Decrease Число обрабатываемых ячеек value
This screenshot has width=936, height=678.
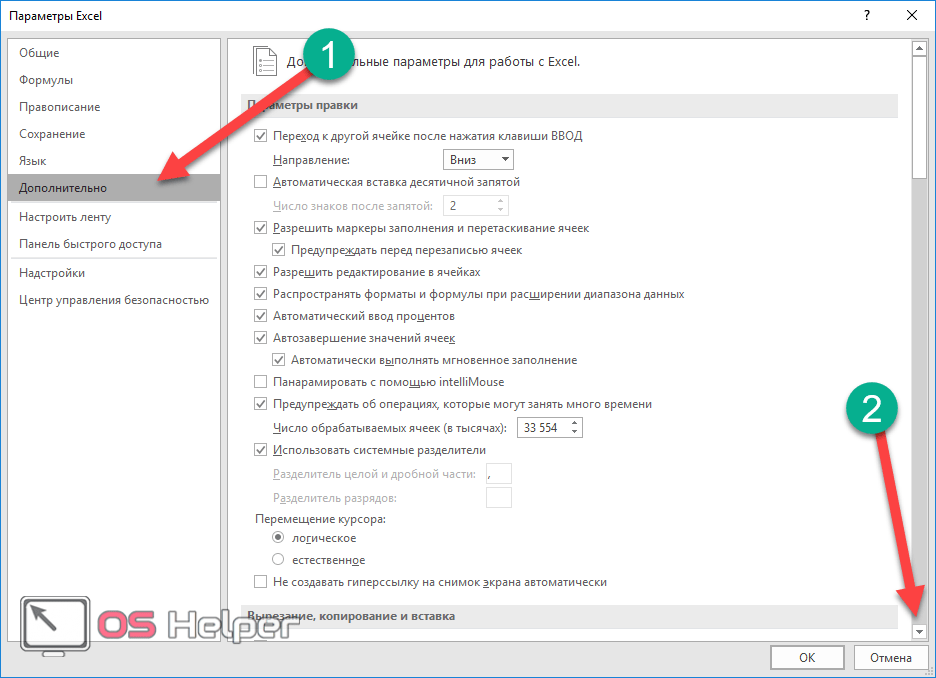tap(574, 432)
